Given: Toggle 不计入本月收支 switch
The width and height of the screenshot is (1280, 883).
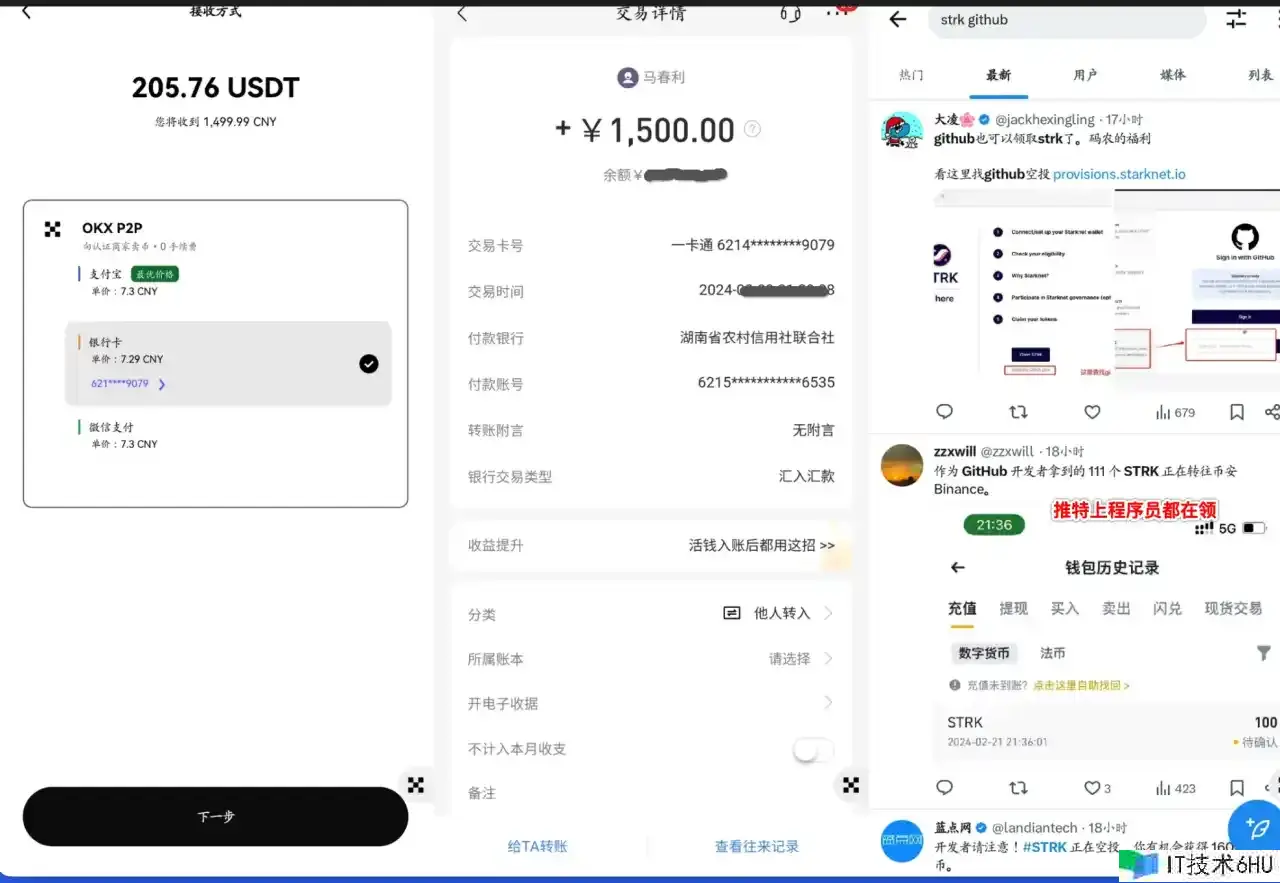Looking at the screenshot, I should 812,749.
